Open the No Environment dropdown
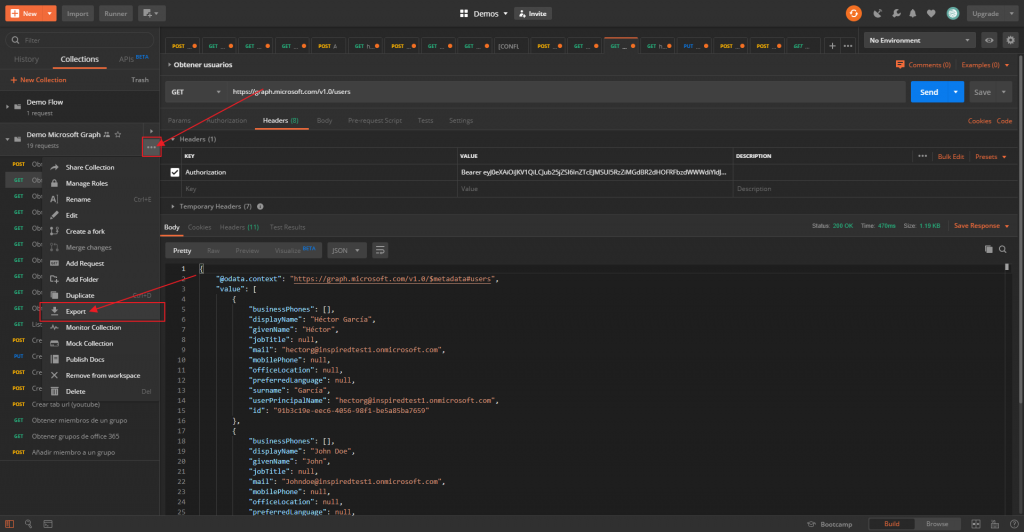 (x=920, y=40)
